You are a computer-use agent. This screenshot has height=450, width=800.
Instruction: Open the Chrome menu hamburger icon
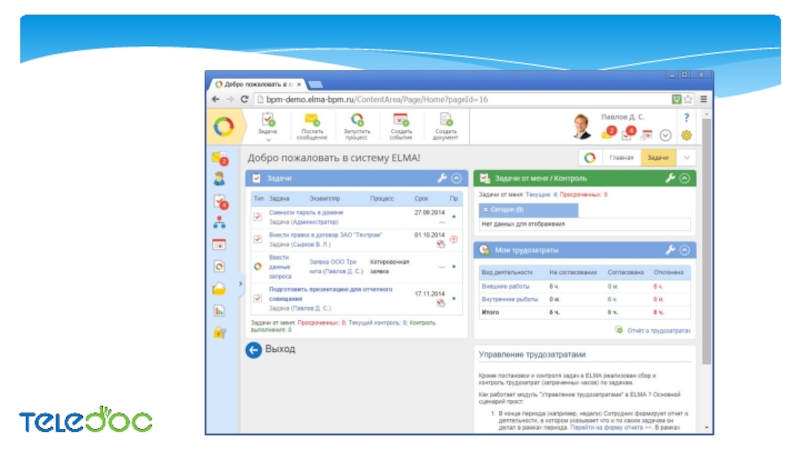pos(704,99)
